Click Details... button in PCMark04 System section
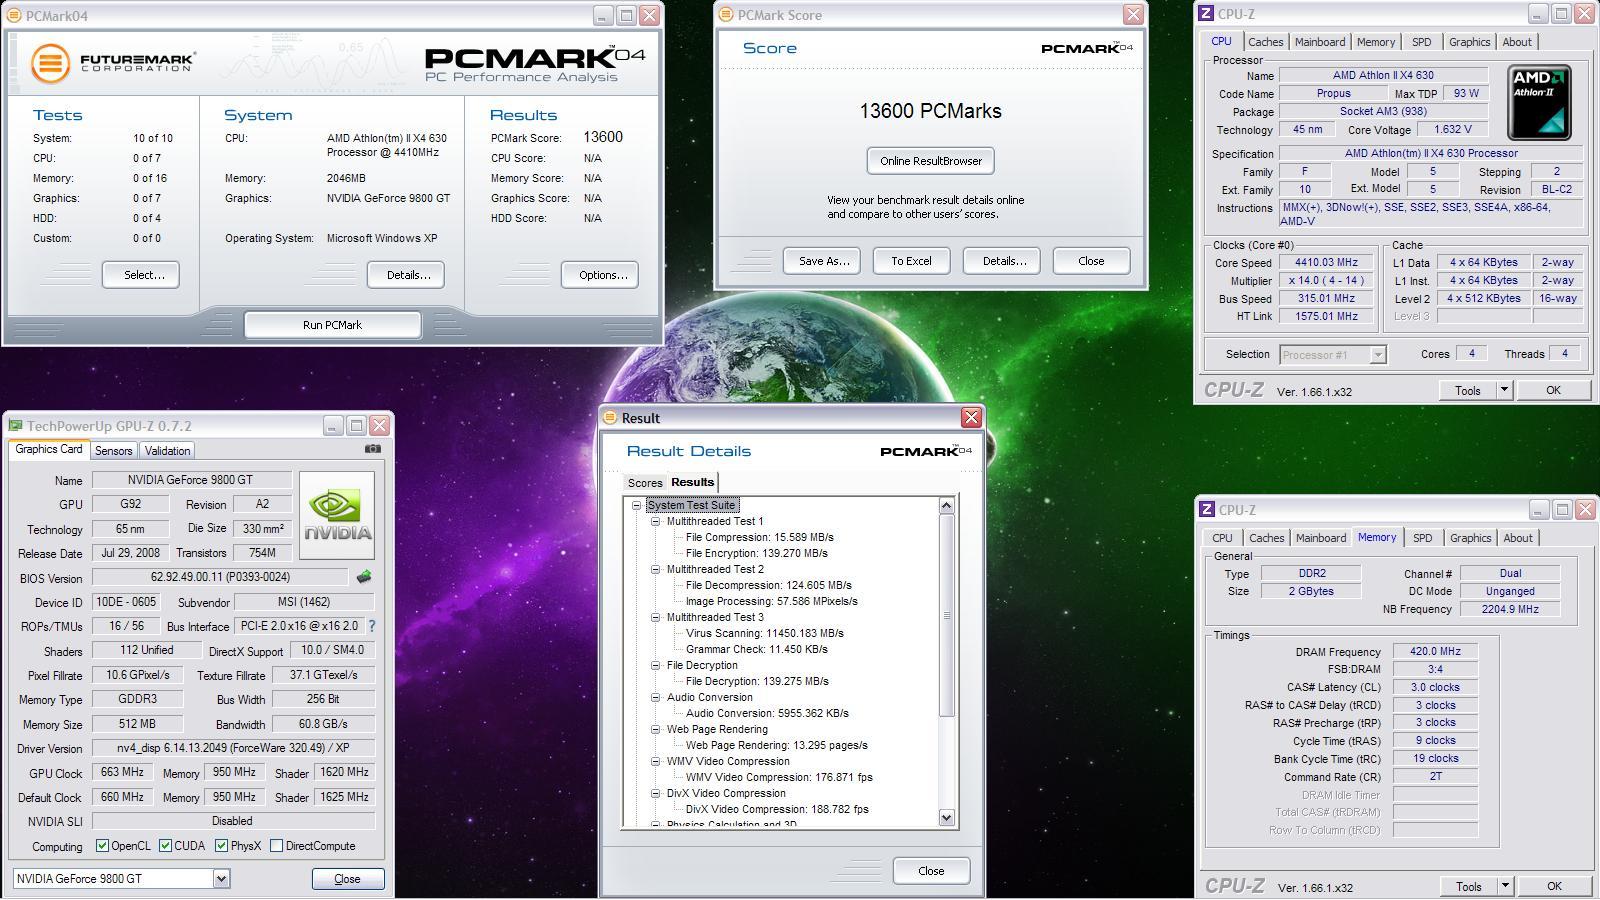This screenshot has height=900, width=1600. point(405,275)
